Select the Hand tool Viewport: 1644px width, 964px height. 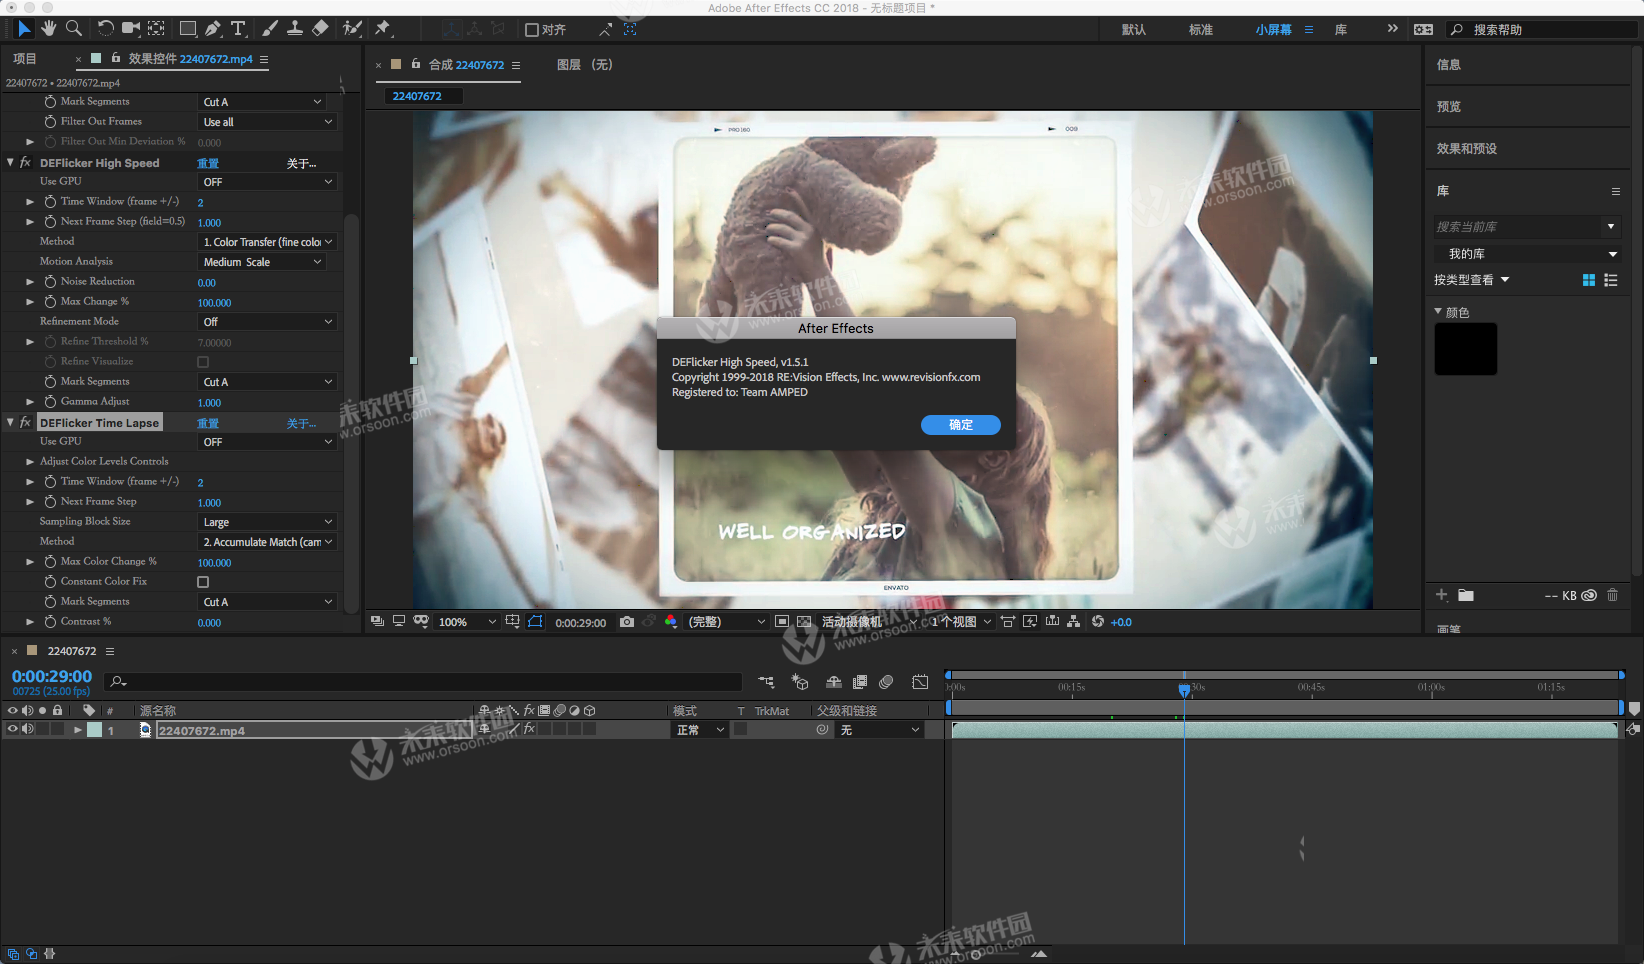(x=48, y=29)
